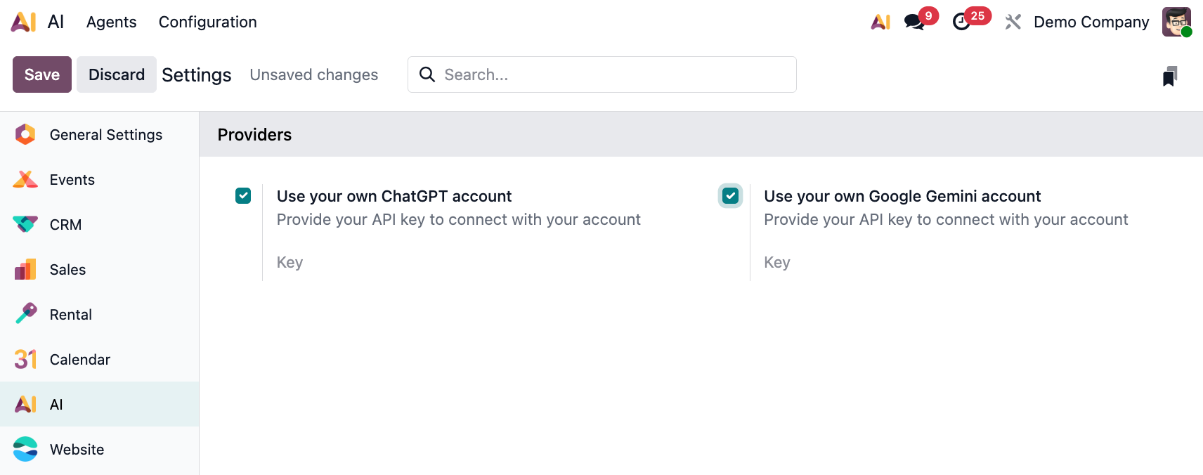Screen dimensions: 1203x475
Task: Select the Sales icon in sidebar
Action: click(25, 270)
